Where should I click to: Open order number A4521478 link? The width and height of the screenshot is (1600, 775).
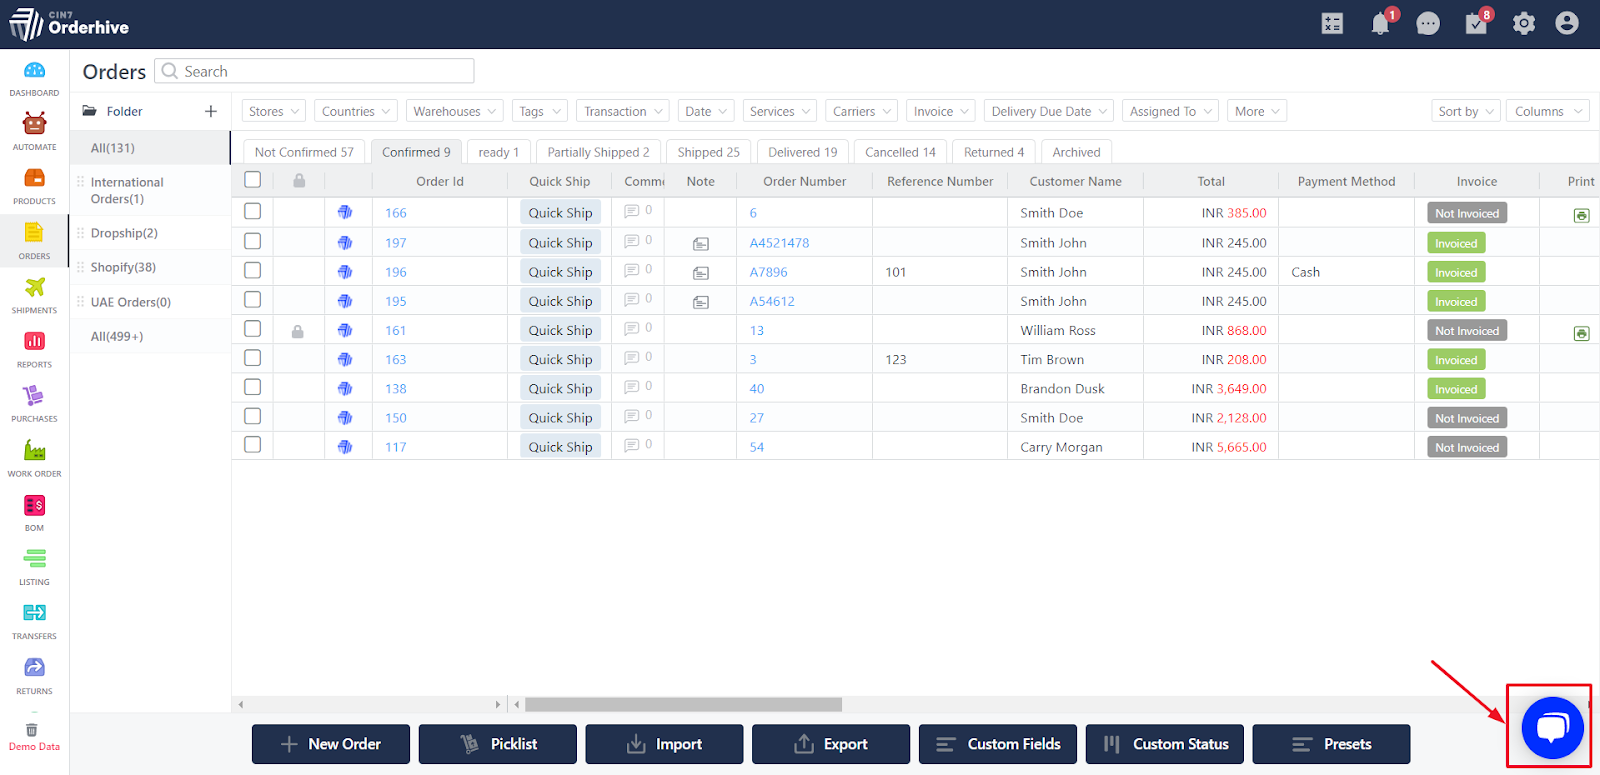pyautogui.click(x=779, y=243)
